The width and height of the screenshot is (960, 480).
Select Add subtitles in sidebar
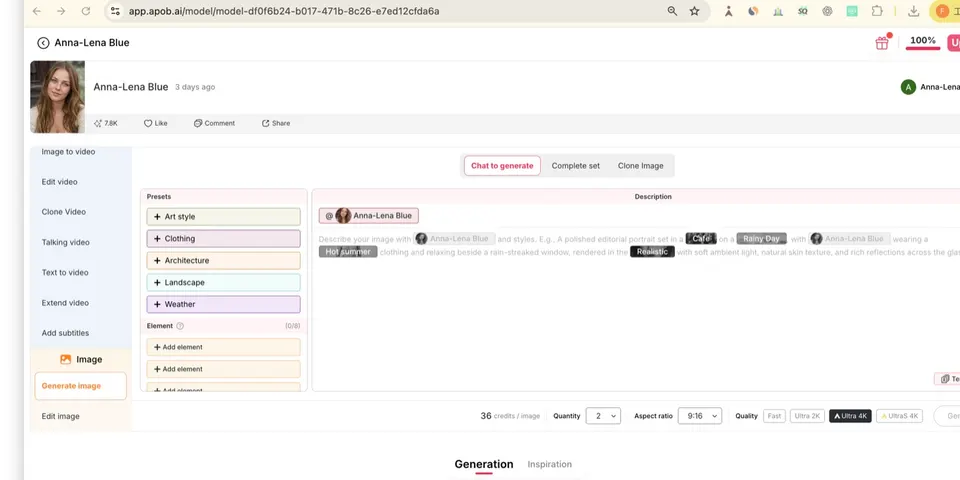66,333
